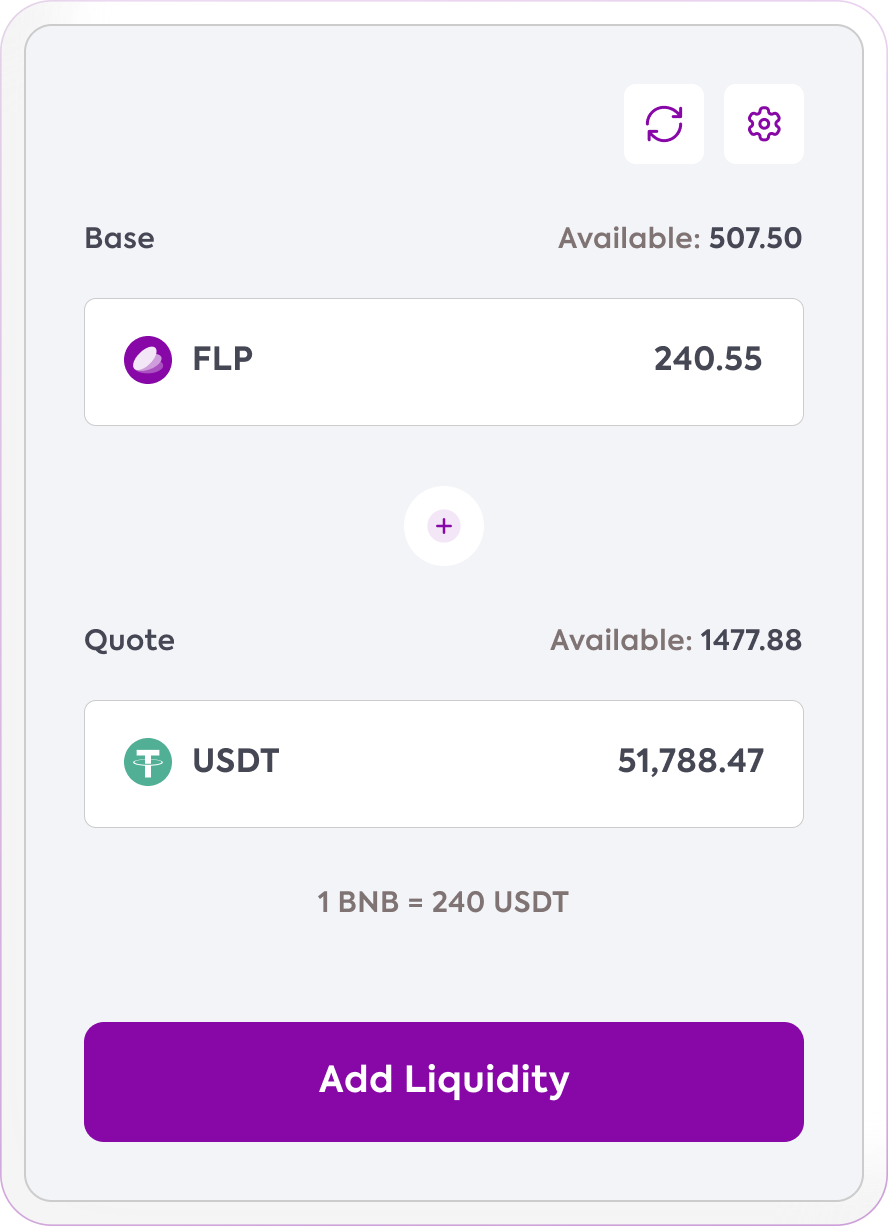Screen dimensions: 888x1226
Task: Click the white circle around the plus sign
Action: 444,526
